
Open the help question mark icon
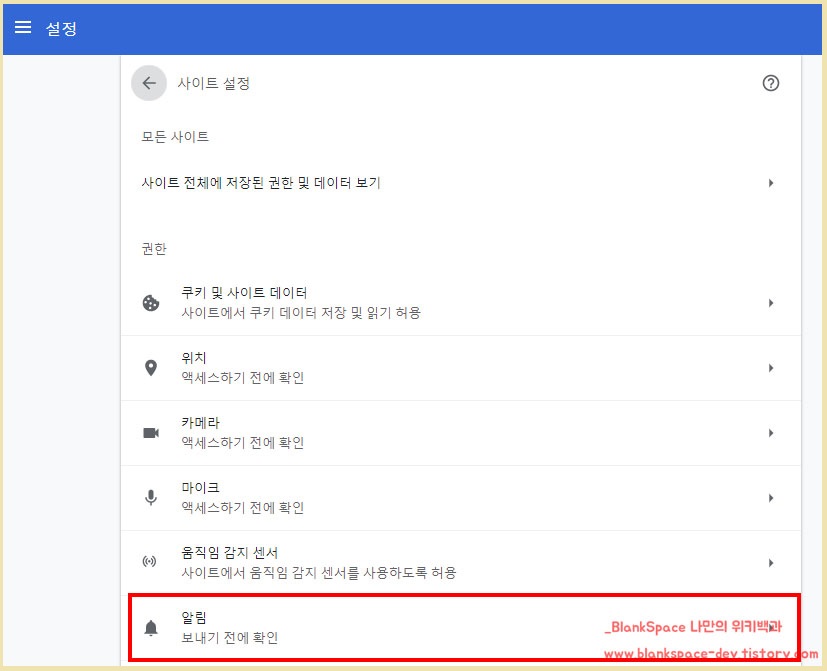pyautogui.click(x=771, y=83)
